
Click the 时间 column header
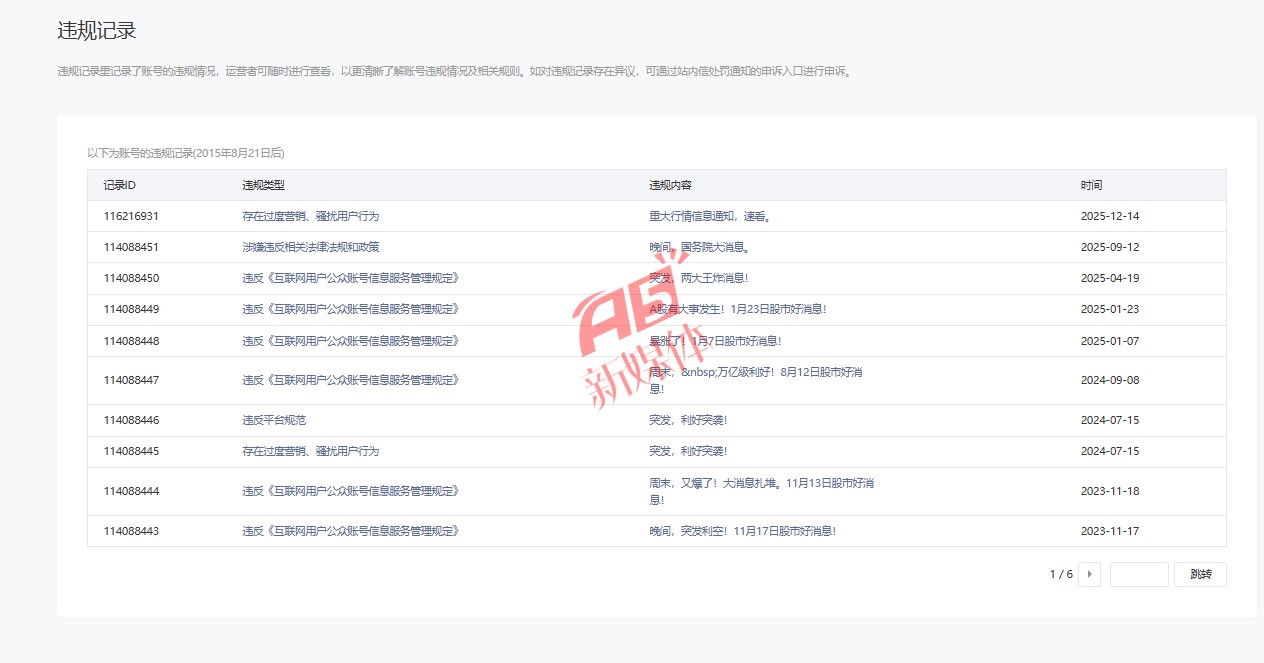coord(1091,185)
